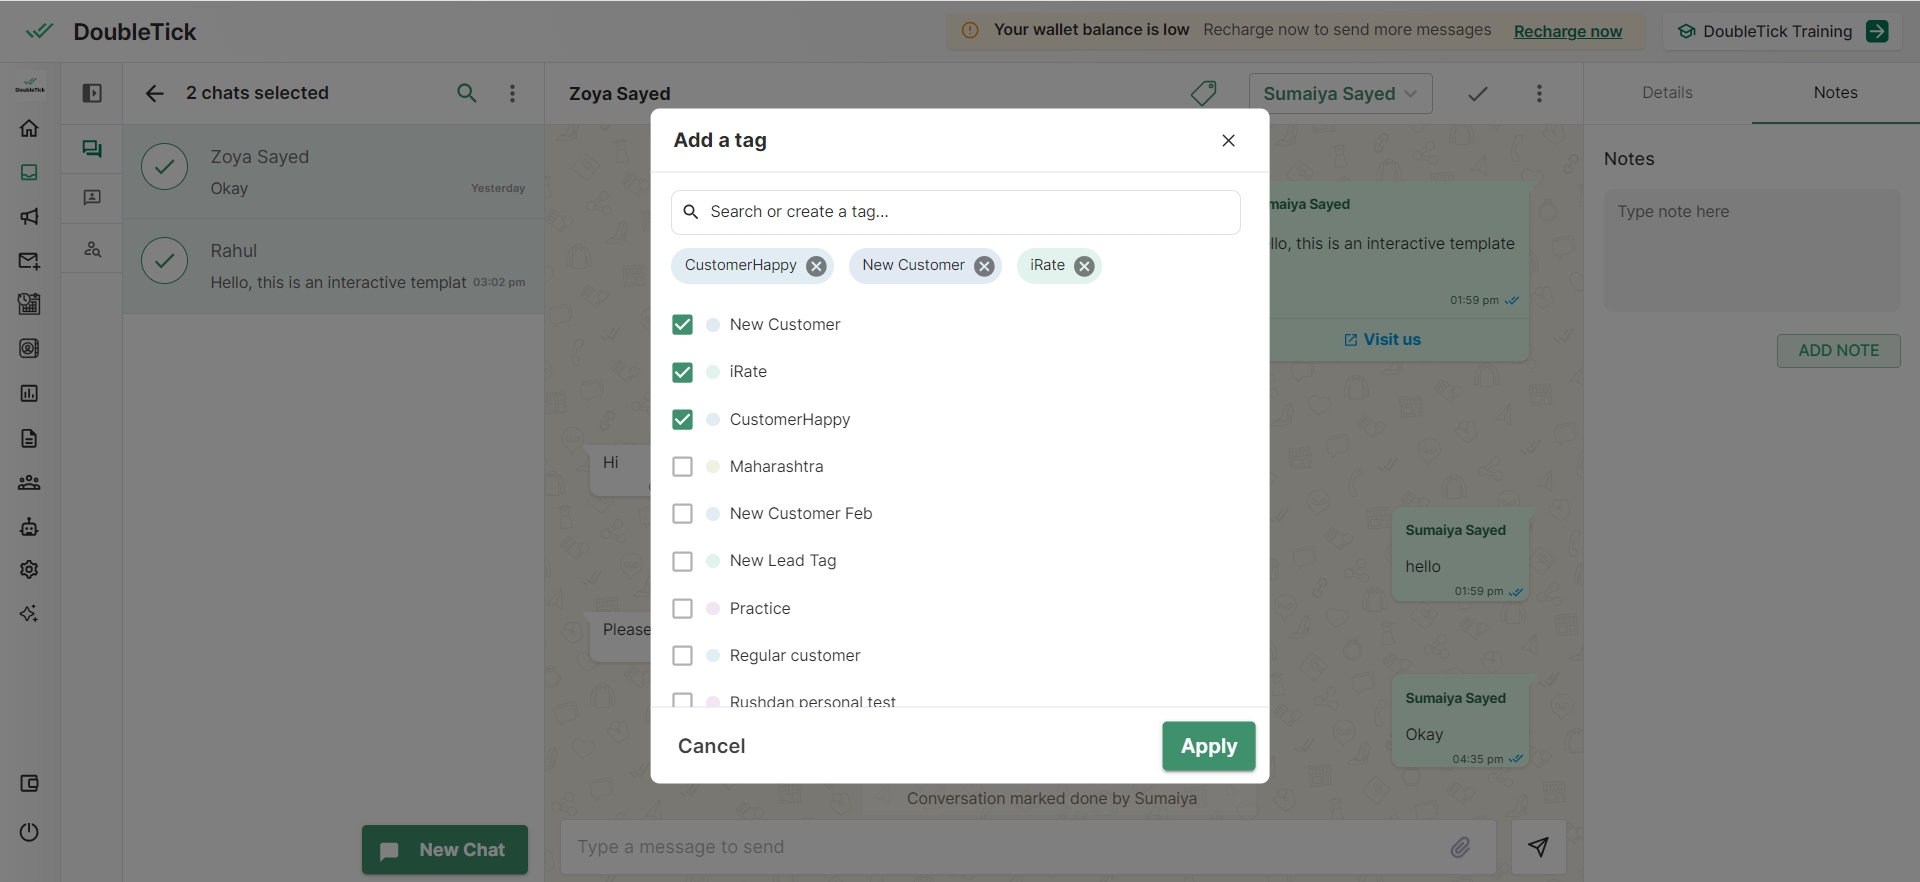Enable the Practice tag checkbox

click(x=682, y=609)
